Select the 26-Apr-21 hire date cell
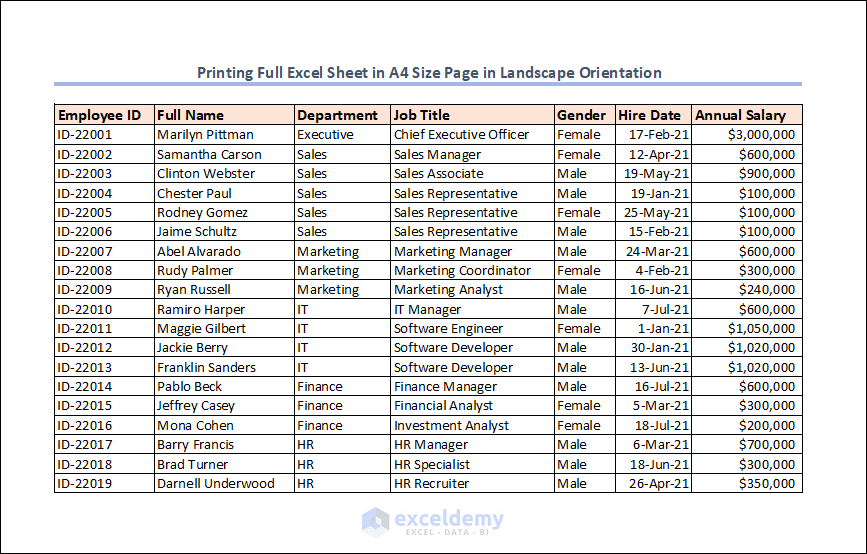 tap(653, 483)
